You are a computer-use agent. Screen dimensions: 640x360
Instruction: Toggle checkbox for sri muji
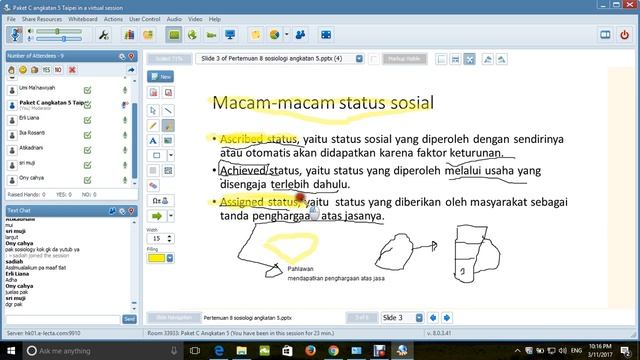(87, 165)
